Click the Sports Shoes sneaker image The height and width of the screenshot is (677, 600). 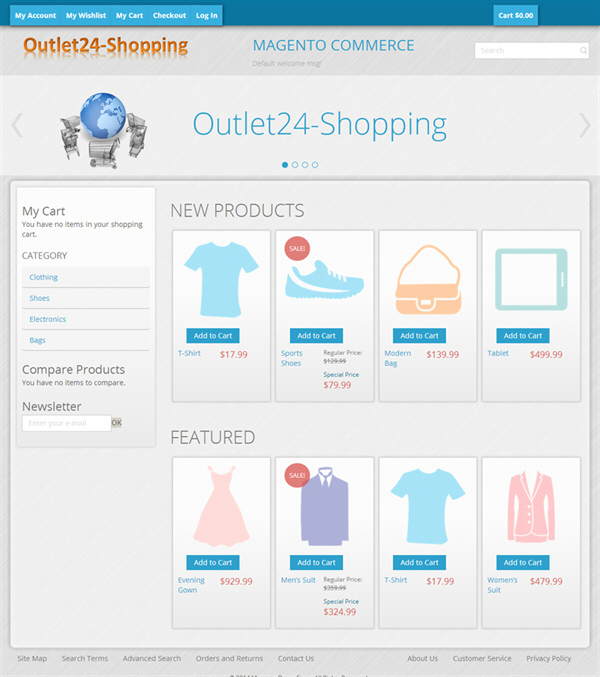click(x=325, y=280)
